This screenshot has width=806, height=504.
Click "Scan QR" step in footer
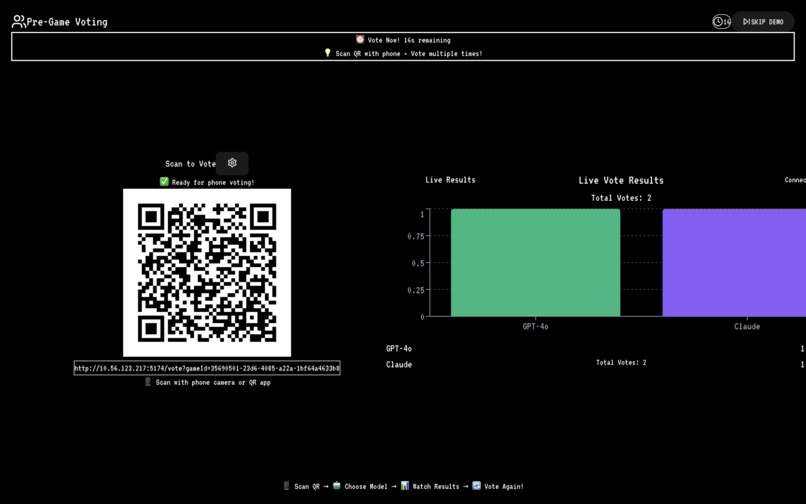pos(307,487)
